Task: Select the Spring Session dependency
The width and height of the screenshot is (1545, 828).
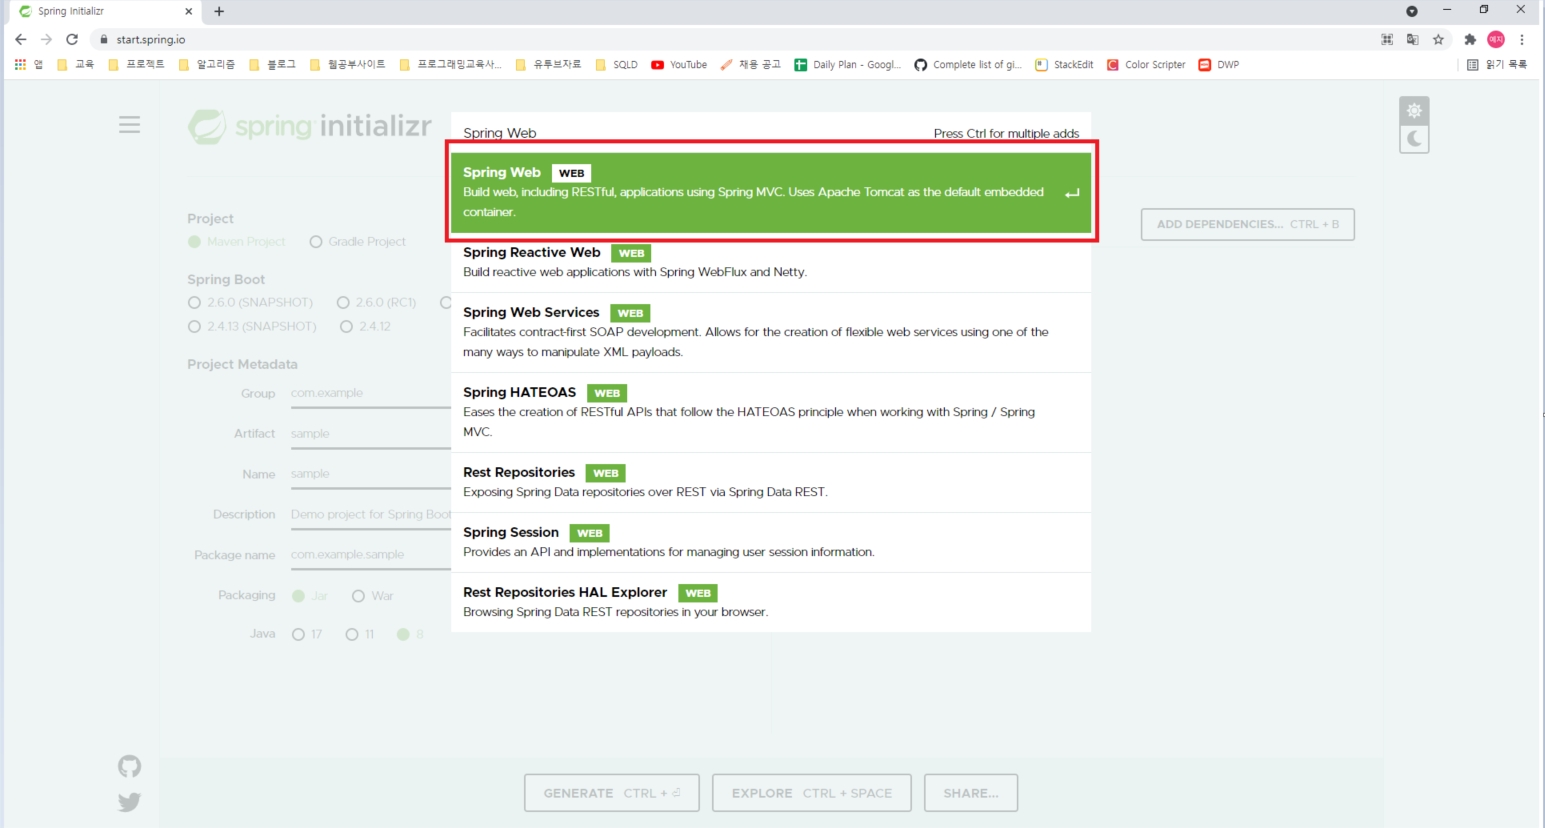Action: pos(771,543)
